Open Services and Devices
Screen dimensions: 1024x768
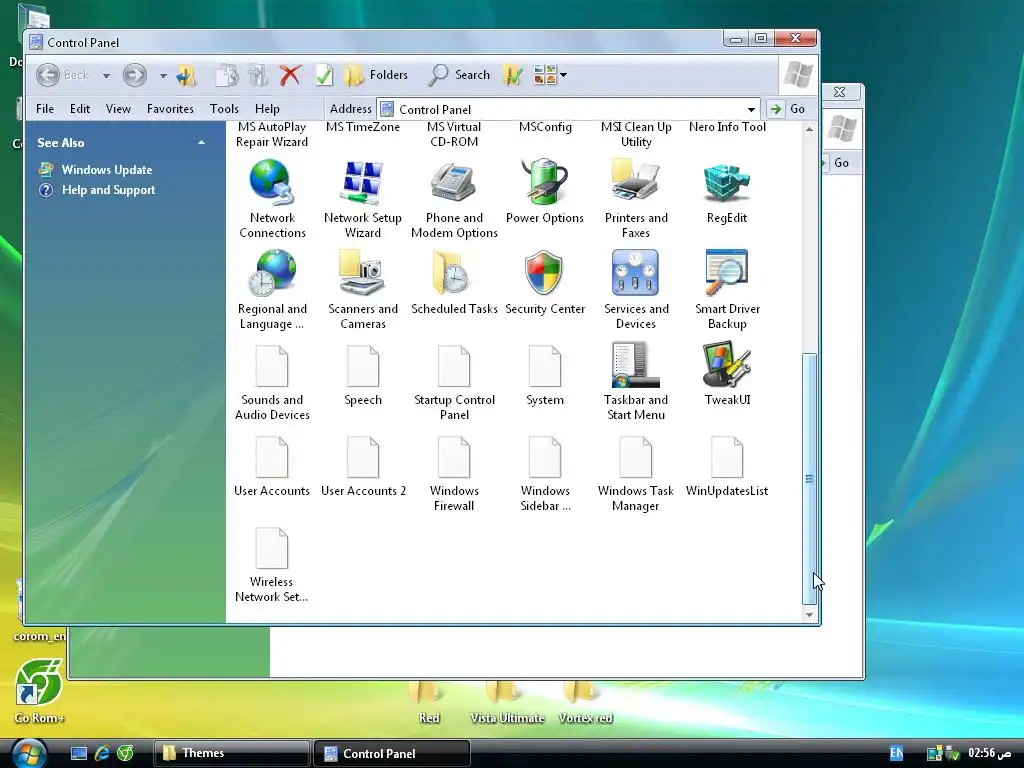(635, 289)
